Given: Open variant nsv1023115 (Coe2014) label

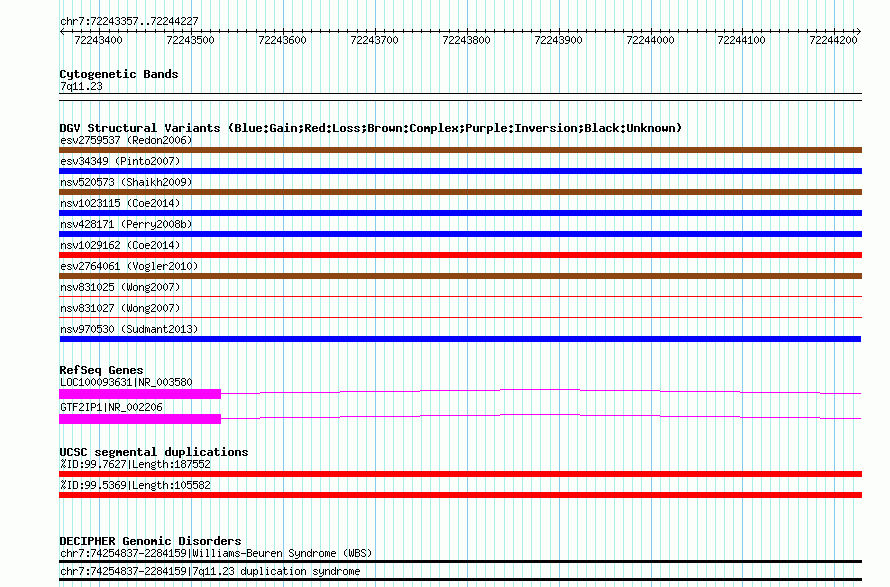Looking at the screenshot, I should coord(120,203).
